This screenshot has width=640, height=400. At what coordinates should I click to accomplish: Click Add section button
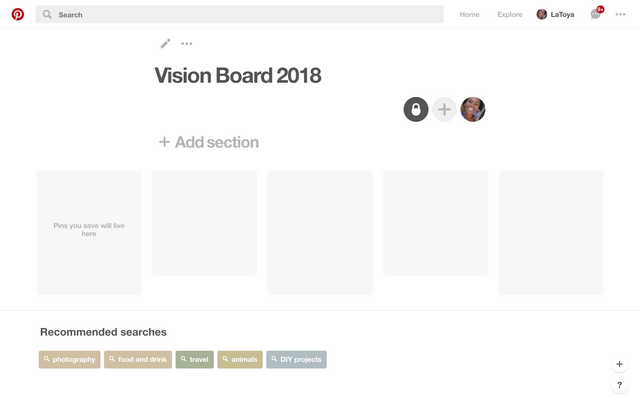[209, 142]
